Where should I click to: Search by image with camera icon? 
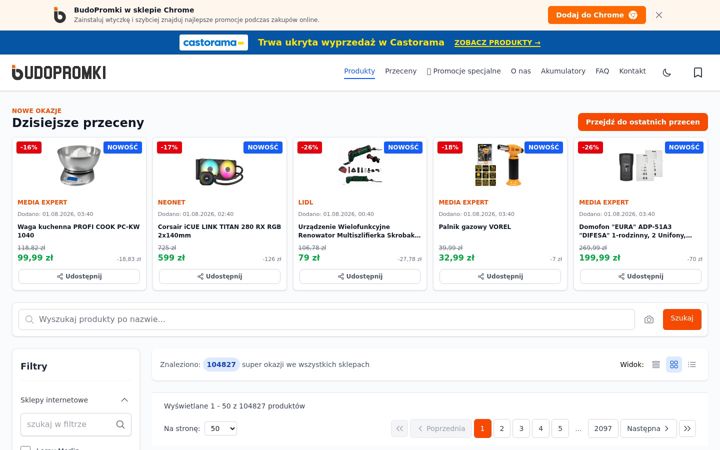click(648, 319)
